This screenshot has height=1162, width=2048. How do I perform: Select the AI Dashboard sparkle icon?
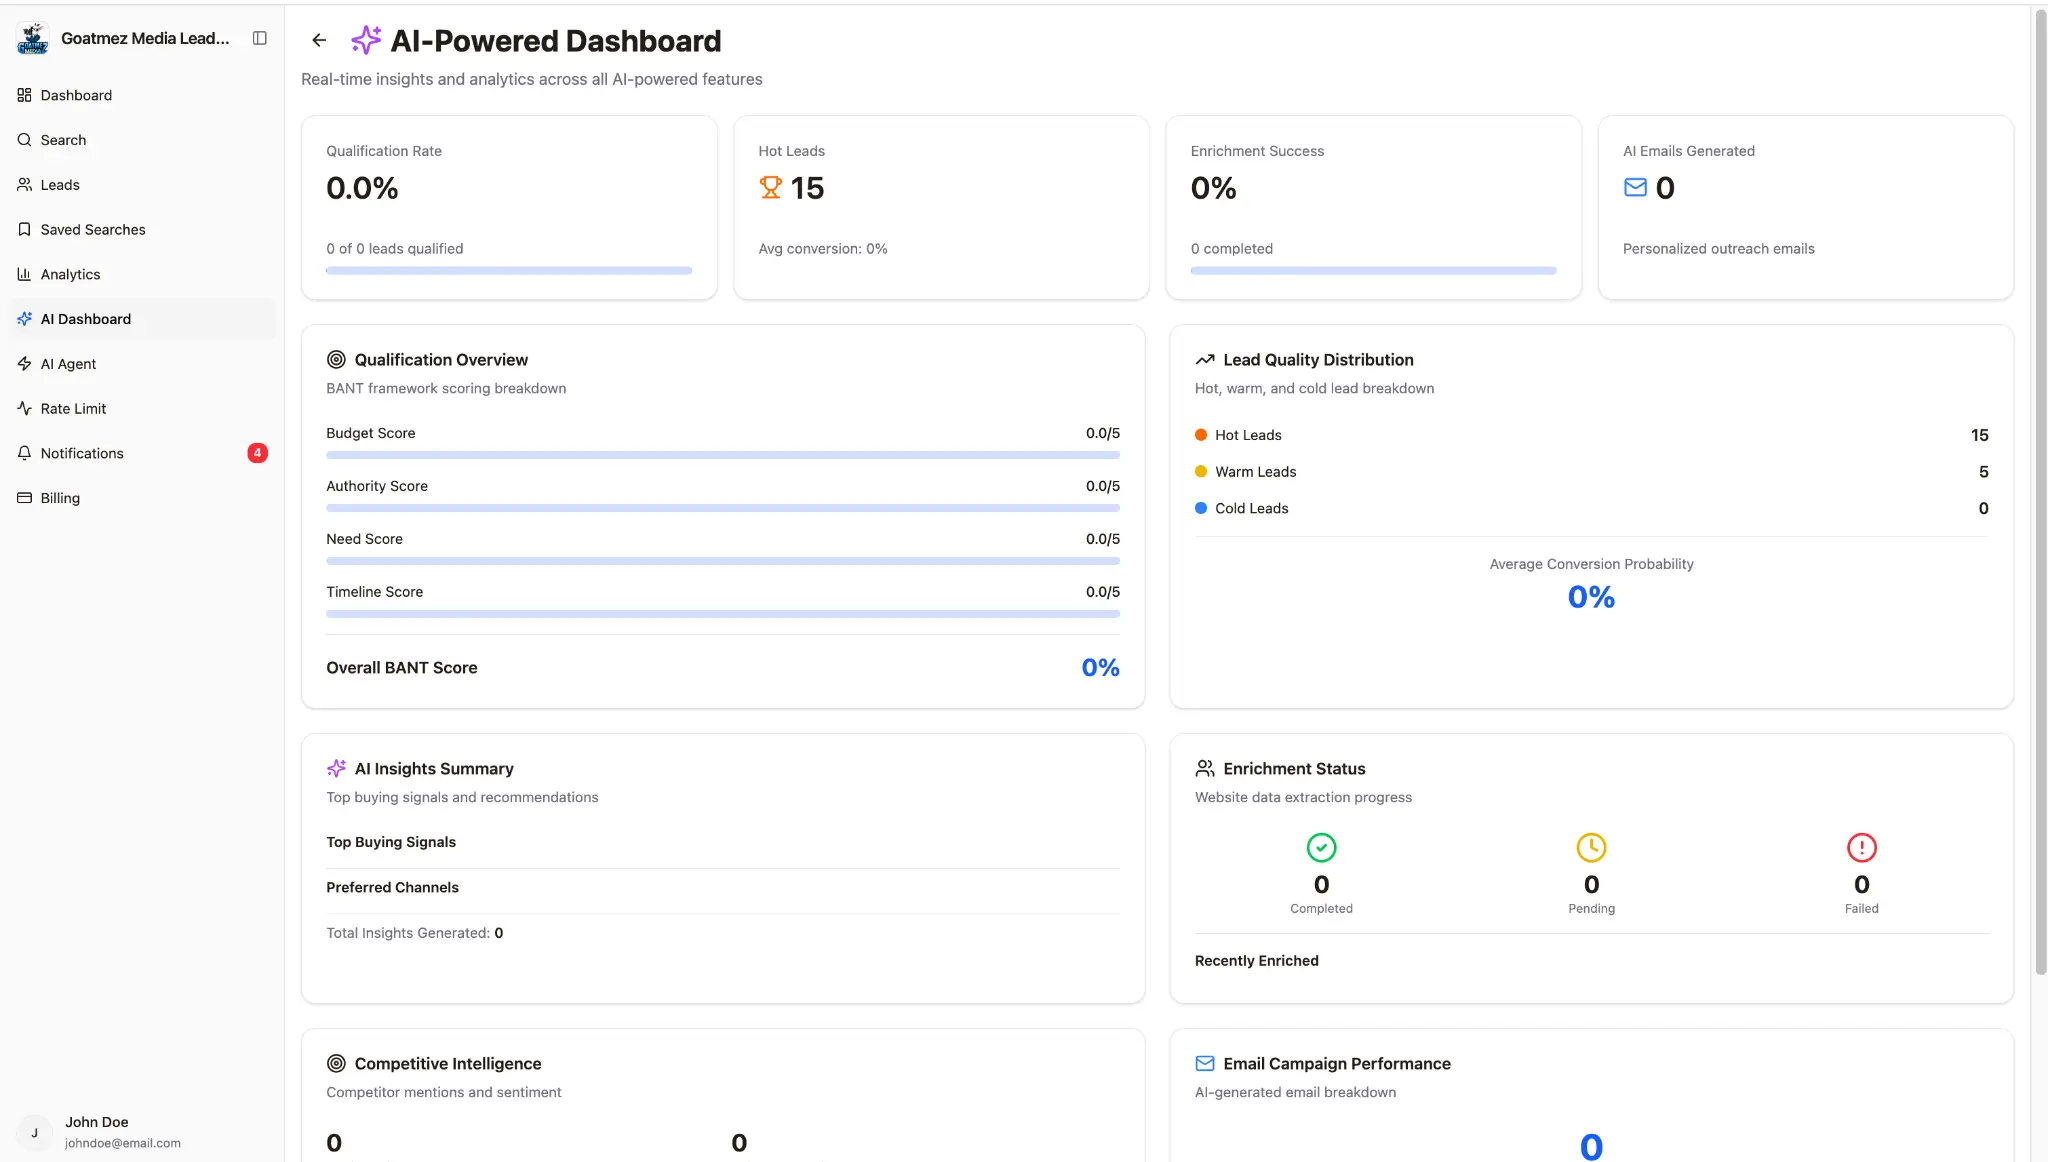[24, 318]
